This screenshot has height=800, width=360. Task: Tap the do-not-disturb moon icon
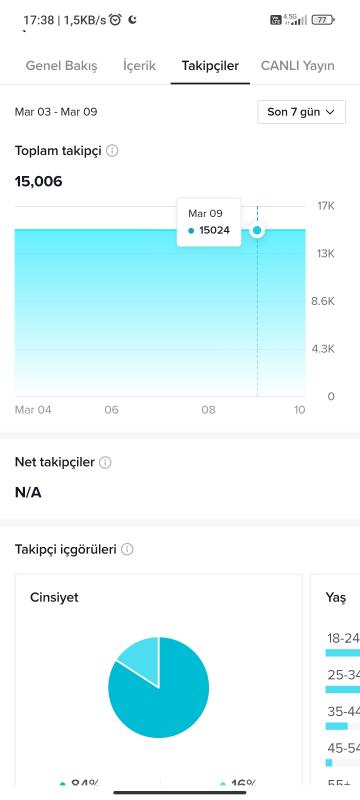pyautogui.click(x=132, y=20)
